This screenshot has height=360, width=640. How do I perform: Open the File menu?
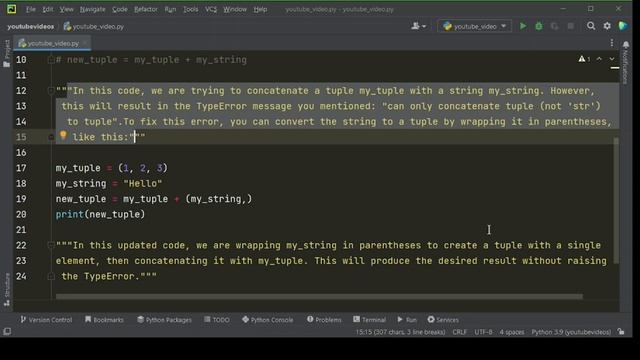31,9
